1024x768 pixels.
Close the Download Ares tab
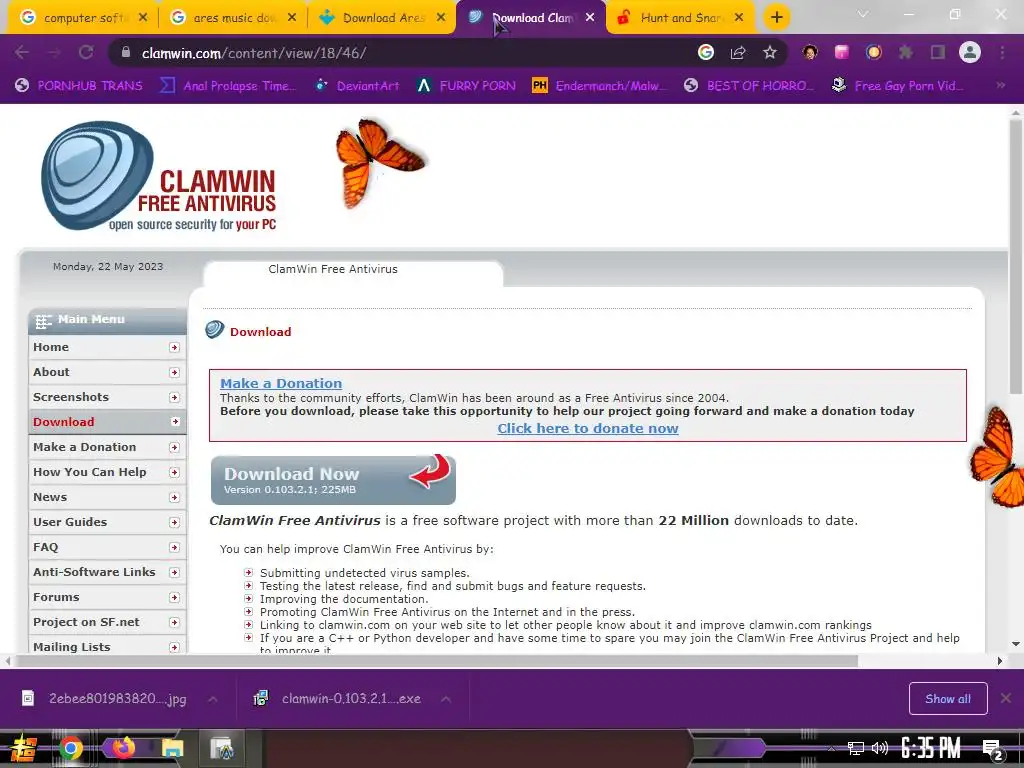click(x=441, y=18)
